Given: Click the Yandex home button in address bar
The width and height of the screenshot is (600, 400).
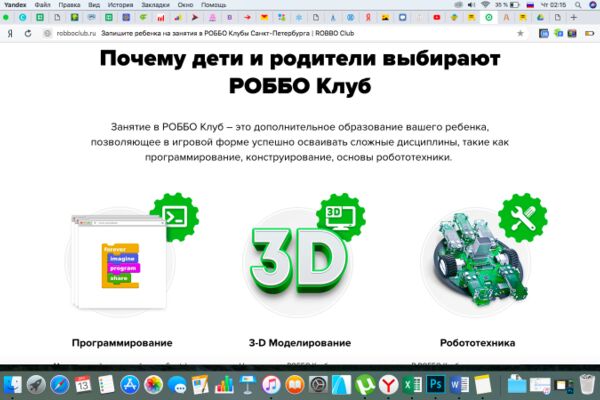Looking at the screenshot, I should tap(10, 34).
